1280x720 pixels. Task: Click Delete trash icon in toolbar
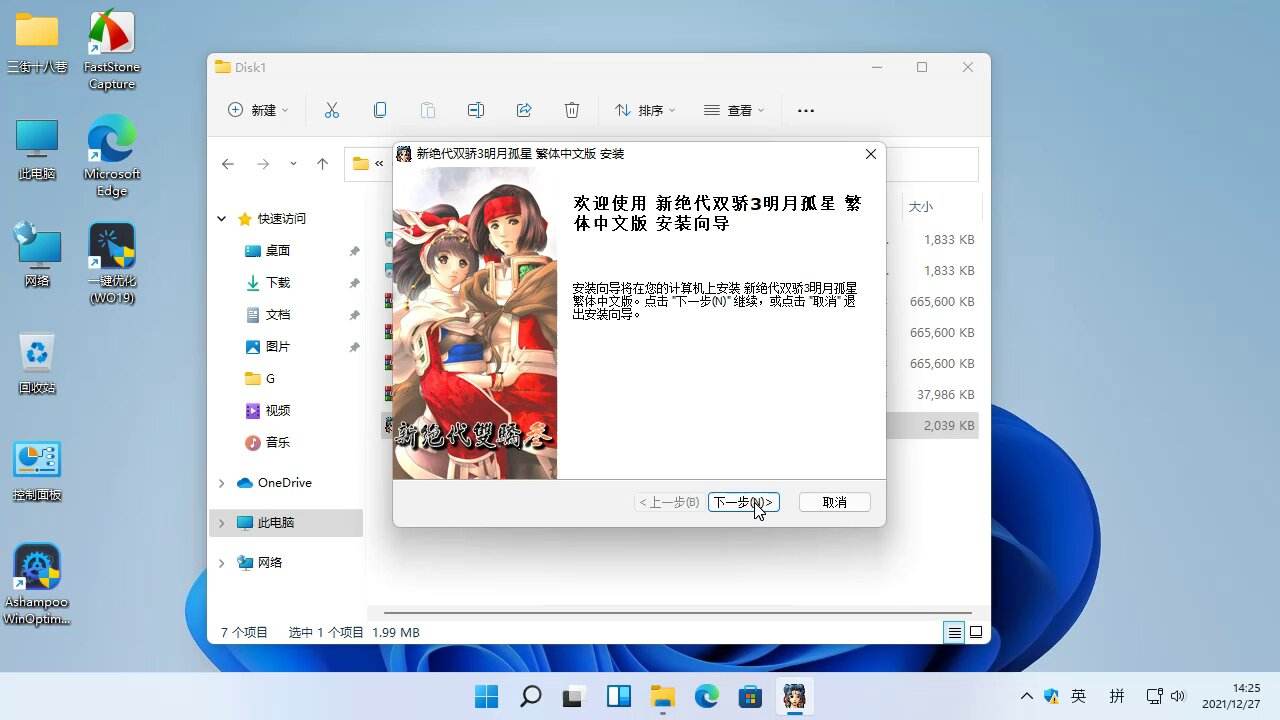572,110
